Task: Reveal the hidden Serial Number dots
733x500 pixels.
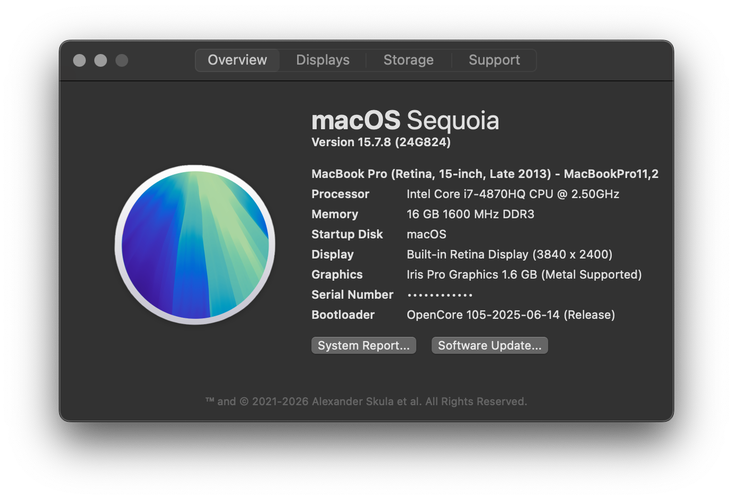Action: [440, 295]
